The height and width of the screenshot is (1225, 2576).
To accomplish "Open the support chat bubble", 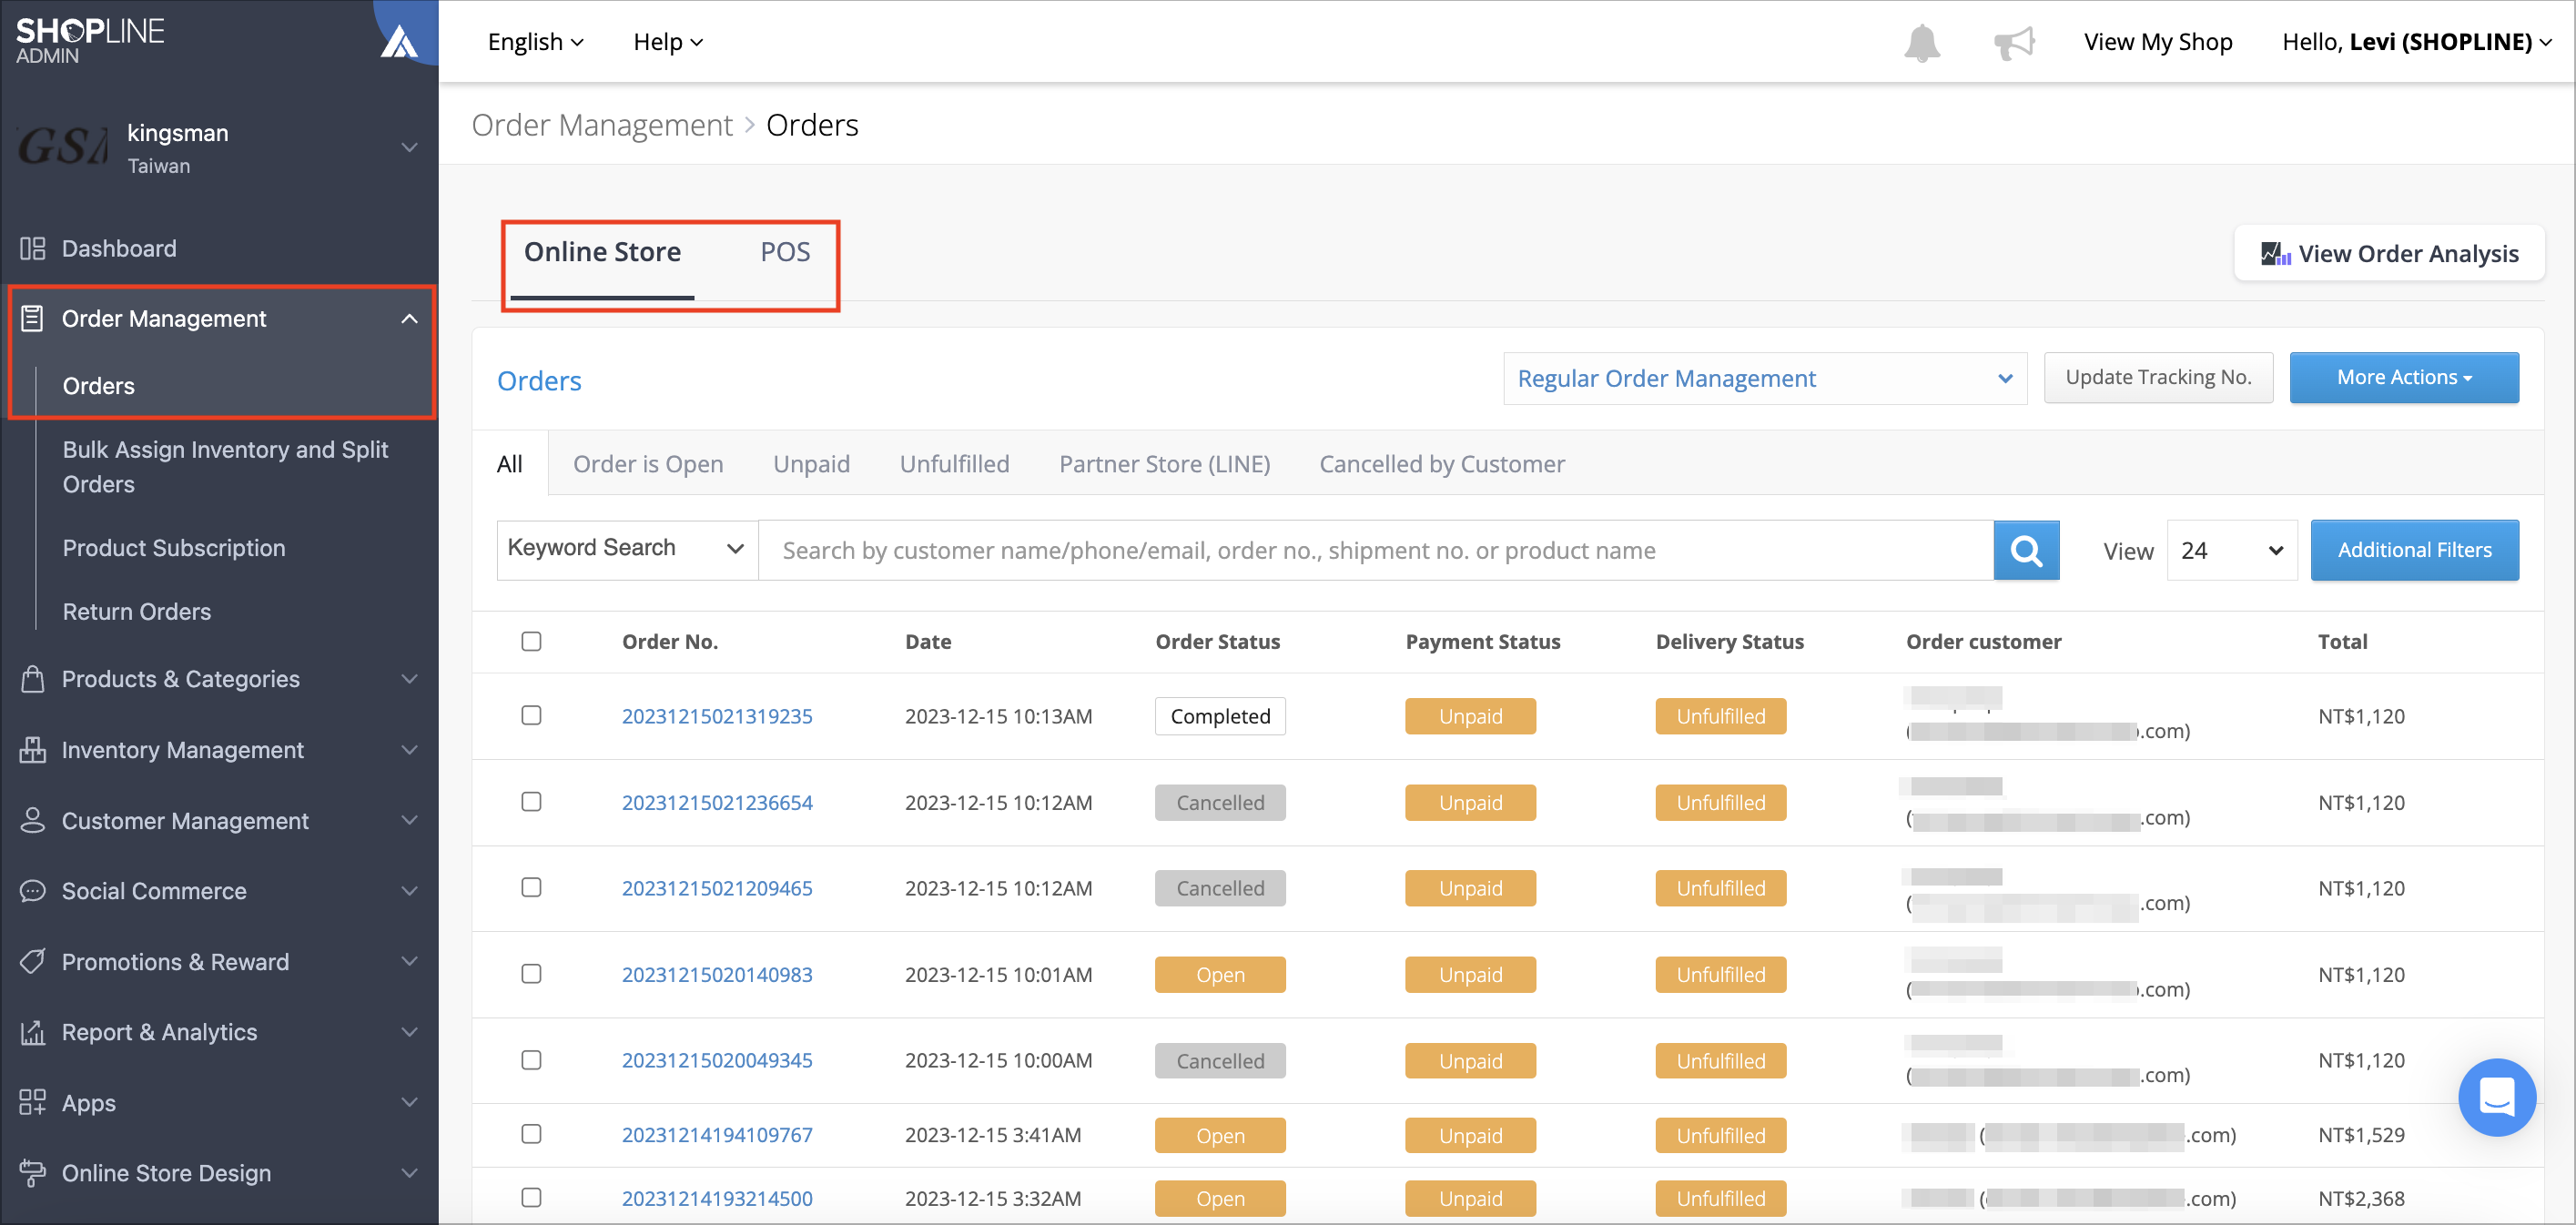I will pyautogui.click(x=2497, y=1097).
